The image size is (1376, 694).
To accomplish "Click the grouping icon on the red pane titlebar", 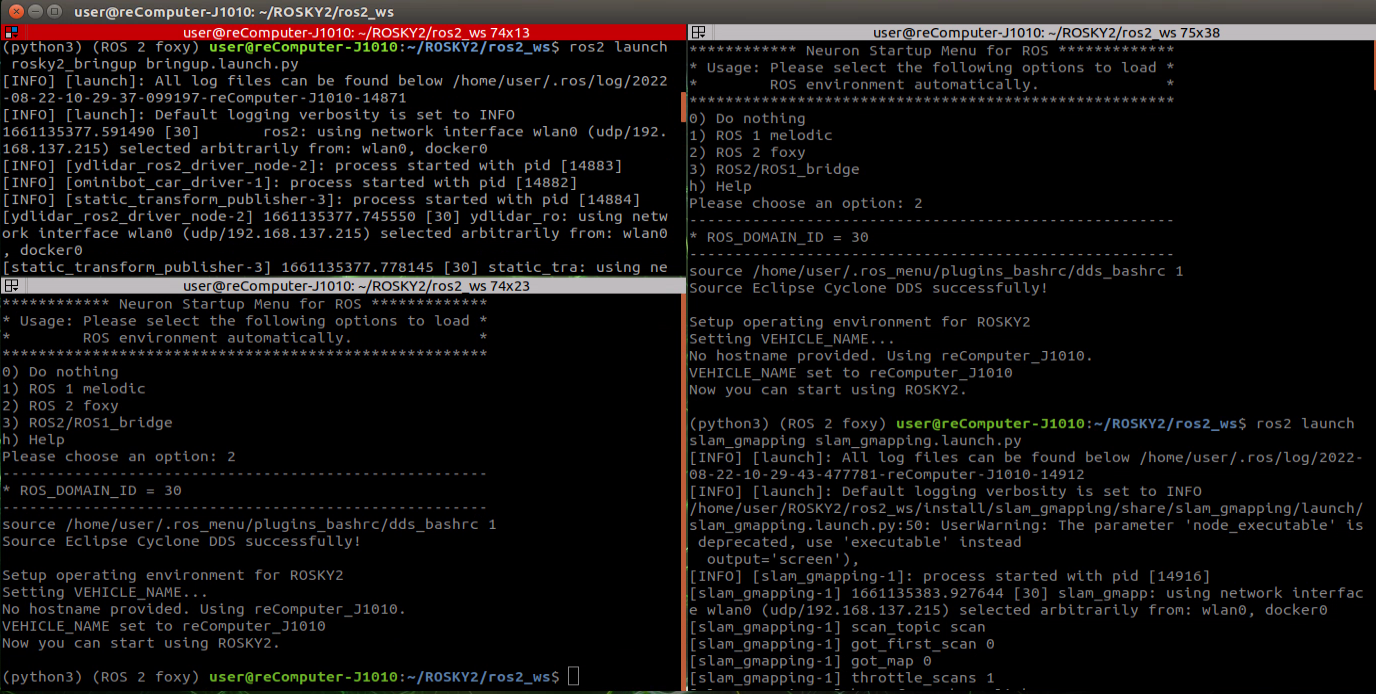I will point(10,32).
